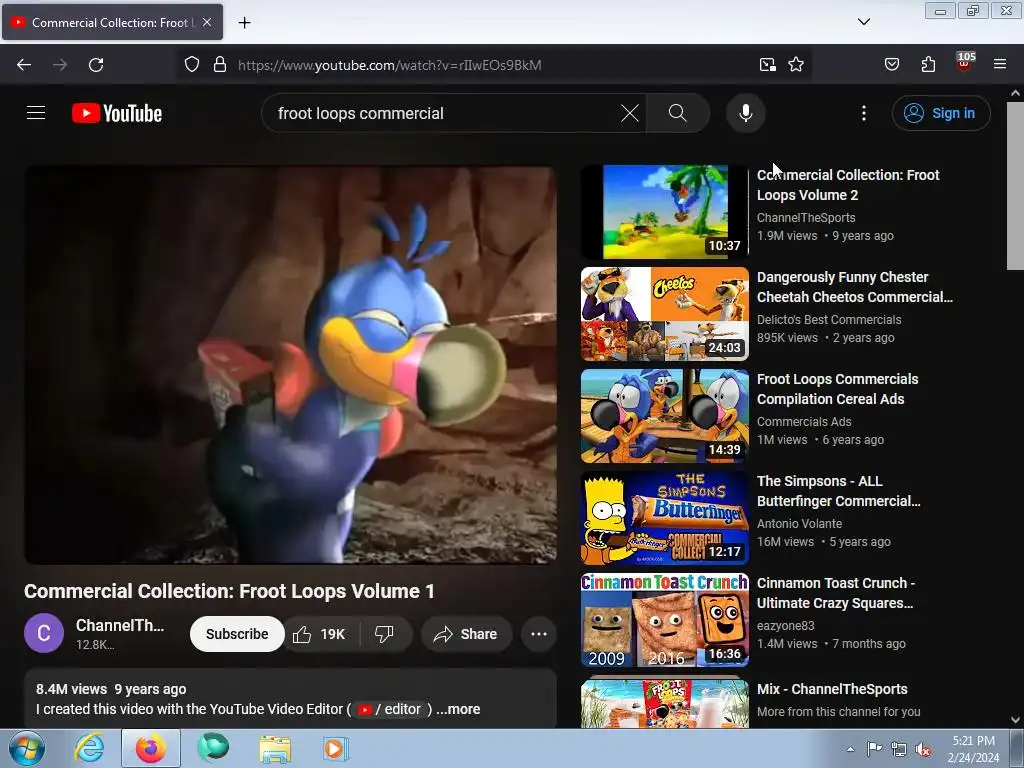Open Froot Loops Commercials Compilation Cereal Ads title

(x=837, y=389)
